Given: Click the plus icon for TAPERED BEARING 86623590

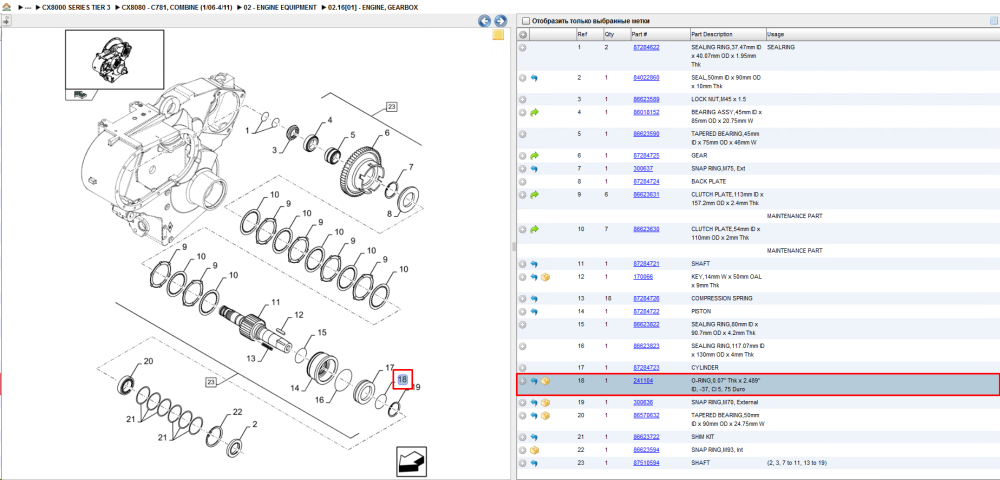Looking at the screenshot, I should pos(522,135).
